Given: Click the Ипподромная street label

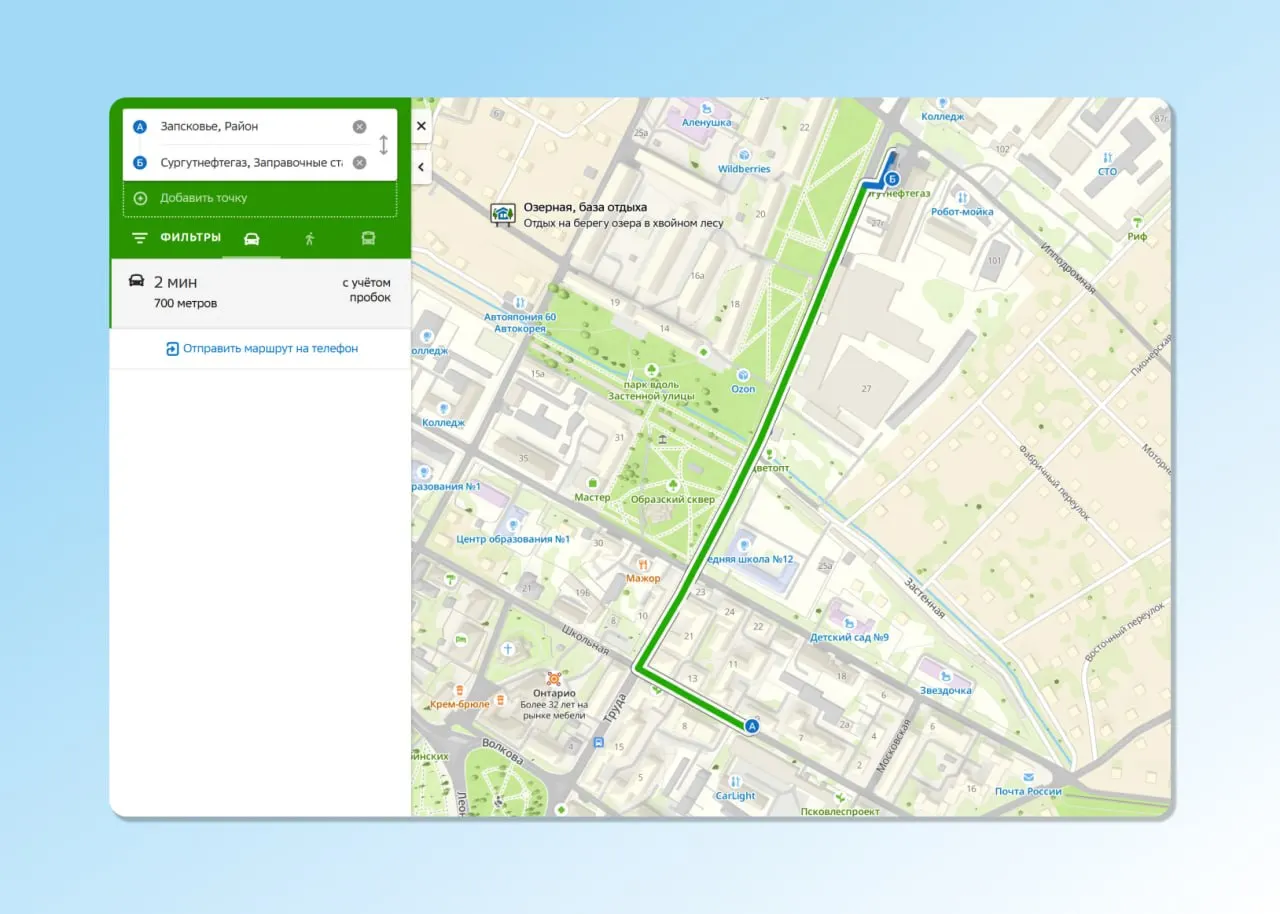Looking at the screenshot, I should coord(1067,268).
